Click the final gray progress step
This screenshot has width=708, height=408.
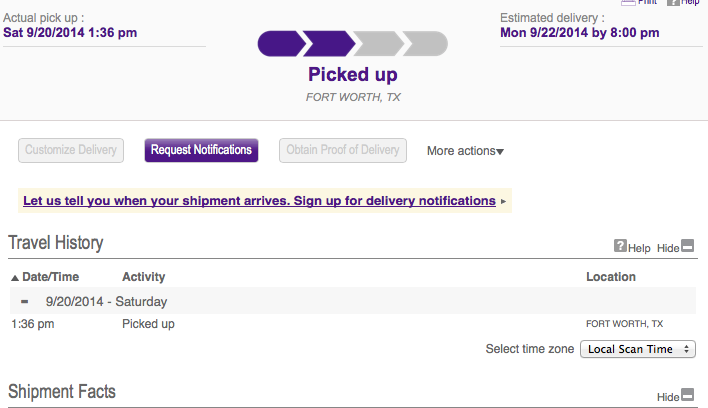coord(422,44)
